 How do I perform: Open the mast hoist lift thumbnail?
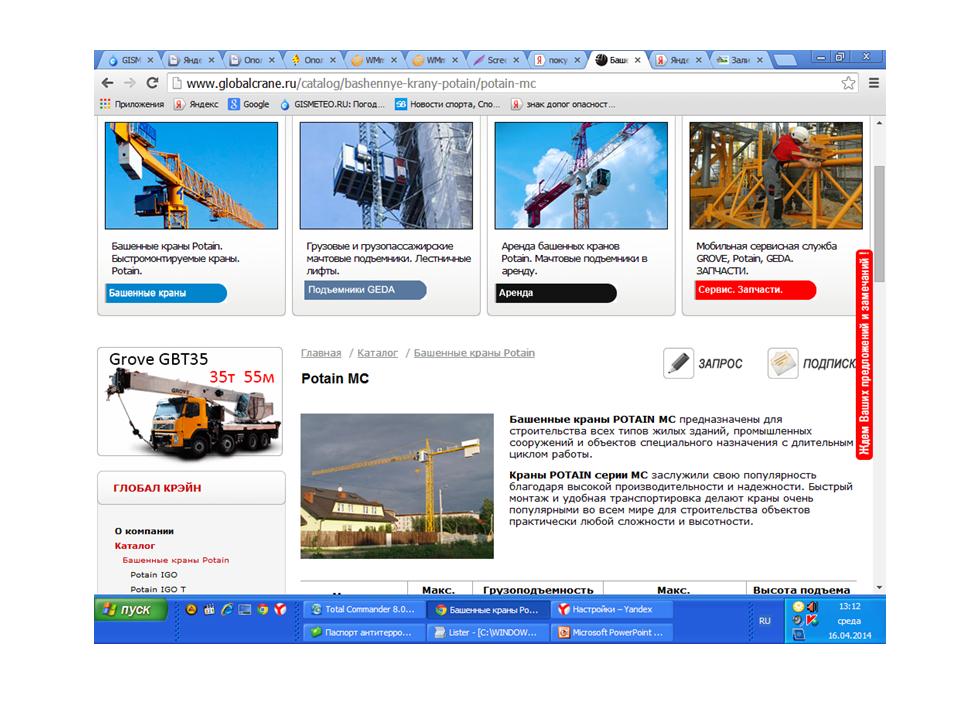[386, 176]
